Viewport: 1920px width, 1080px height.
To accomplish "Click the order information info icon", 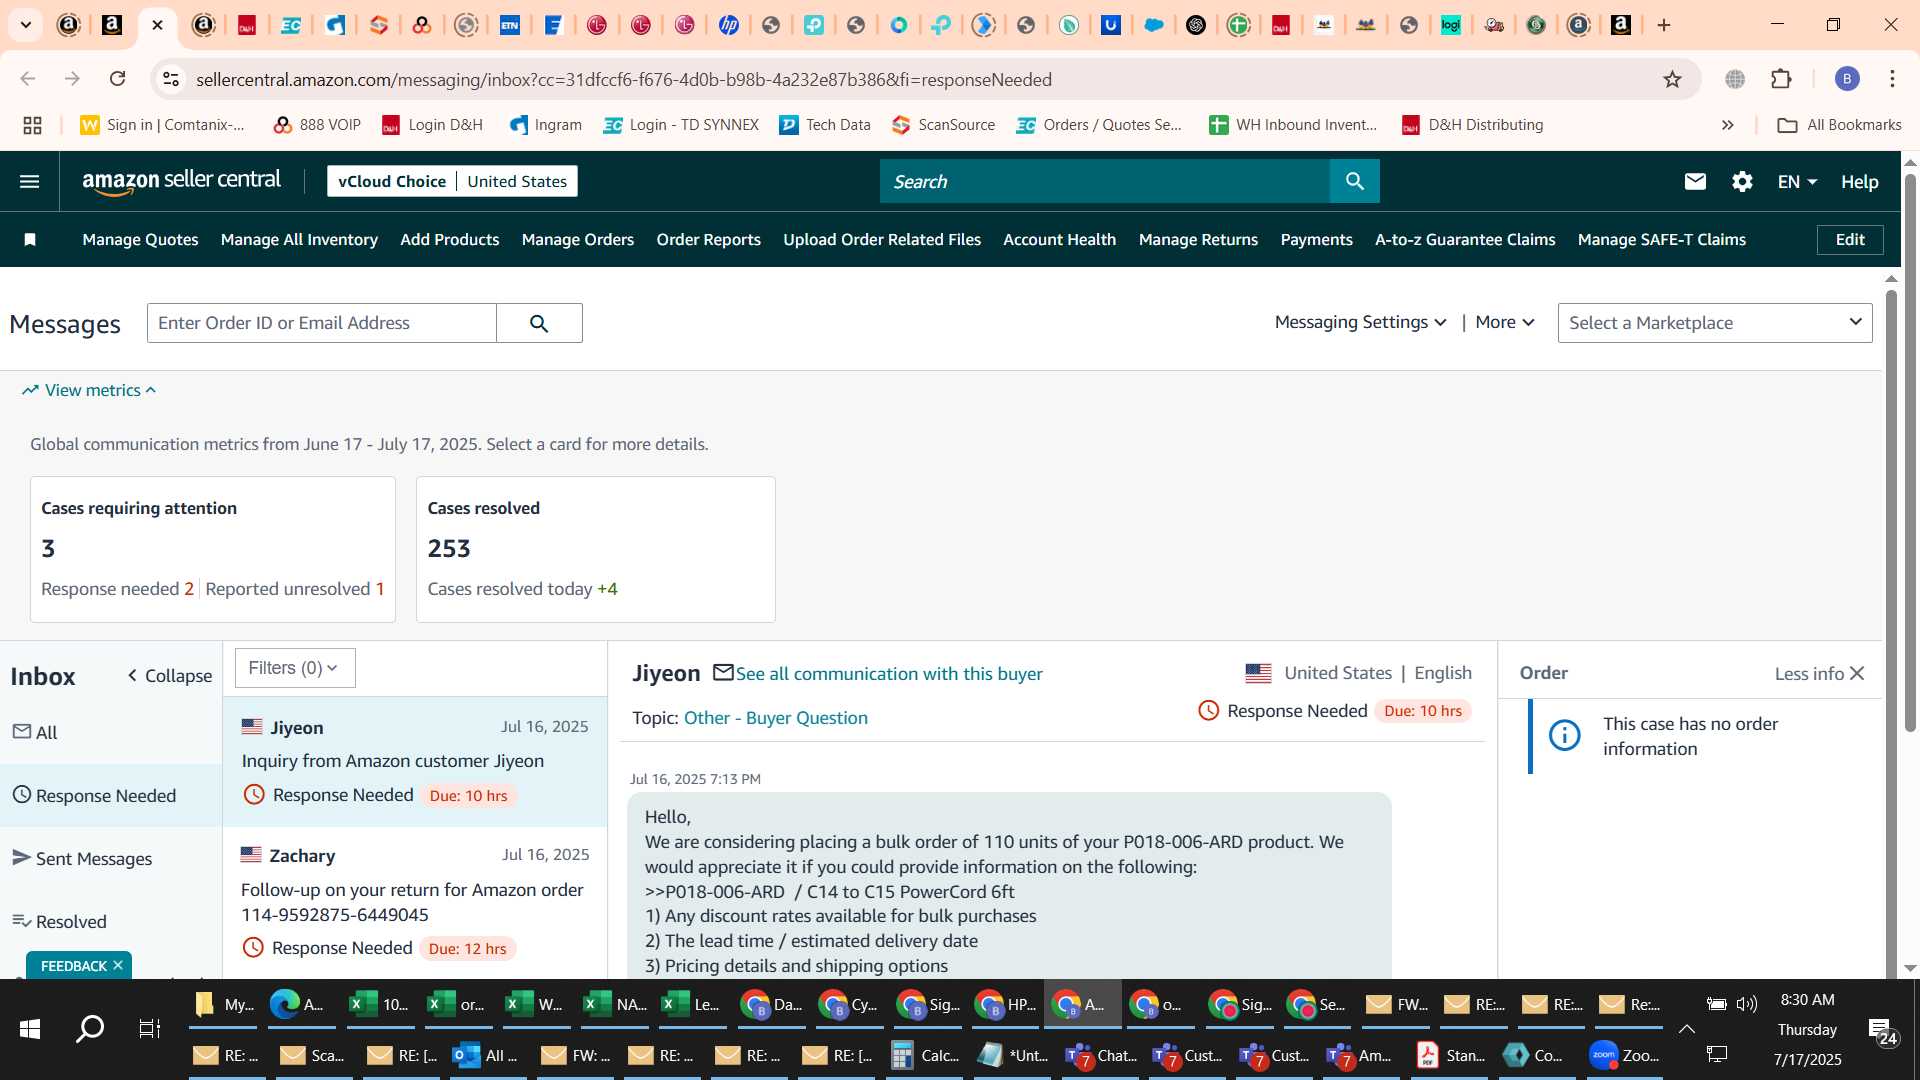I will tap(1564, 736).
